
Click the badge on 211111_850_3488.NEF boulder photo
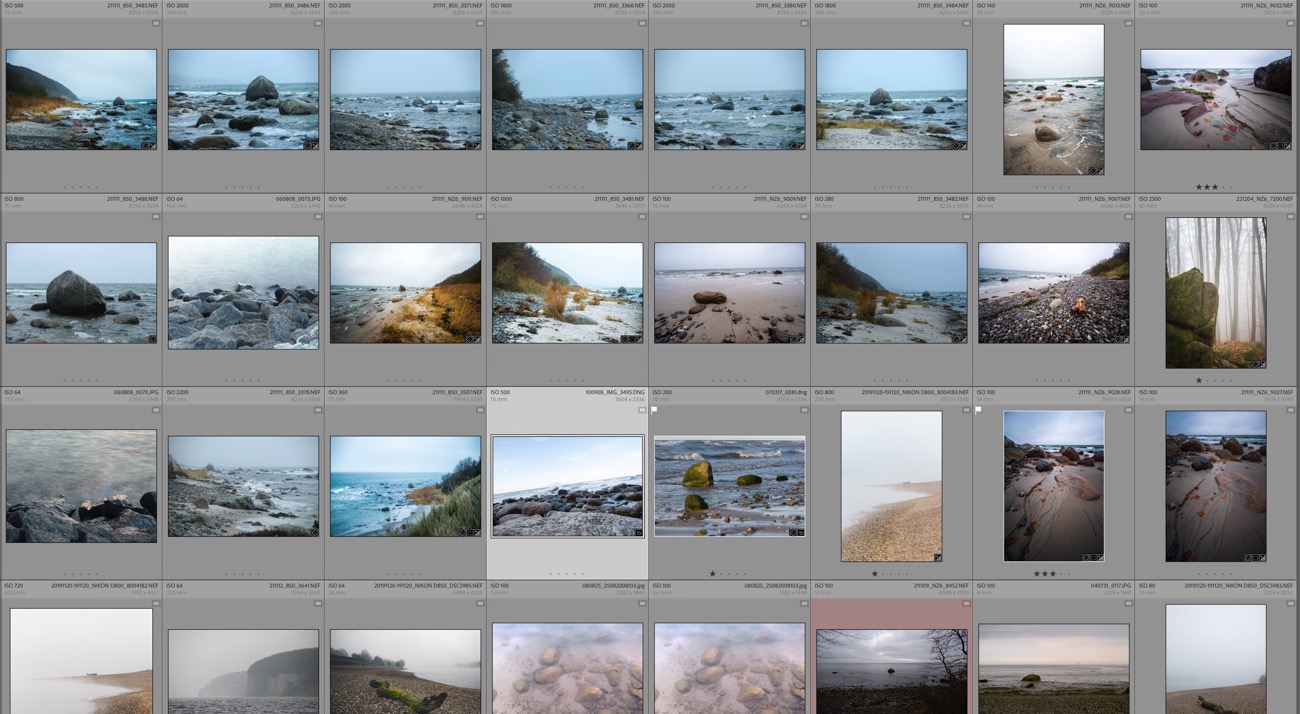tap(152, 339)
